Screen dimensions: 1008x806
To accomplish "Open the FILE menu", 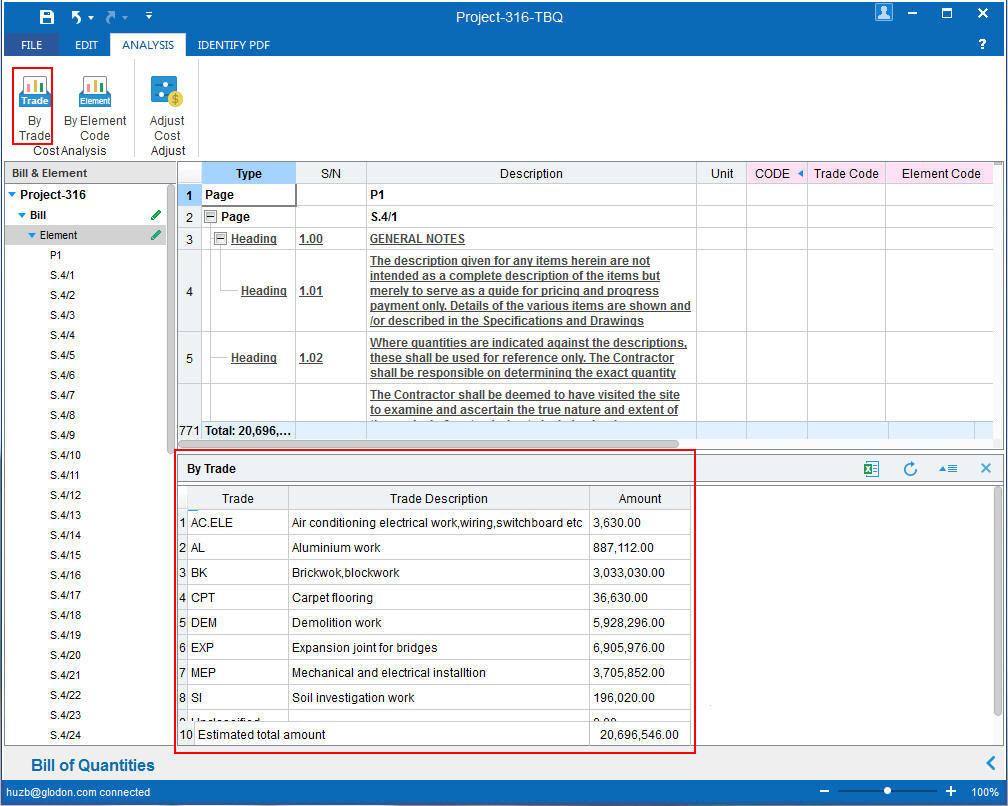I will click(x=32, y=45).
